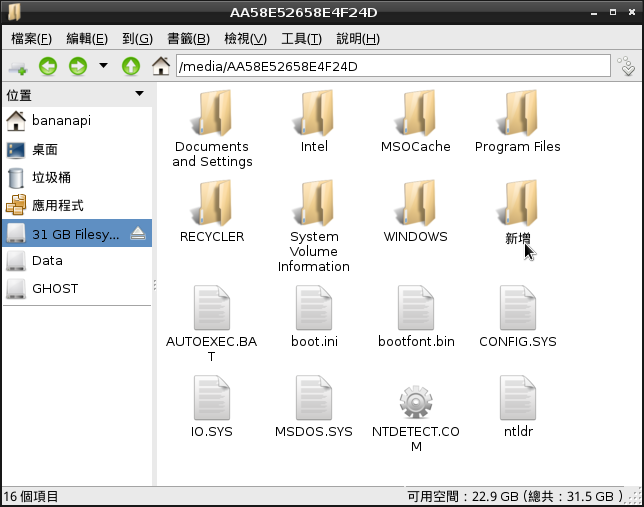Select the WINDOWS folder

(415, 210)
